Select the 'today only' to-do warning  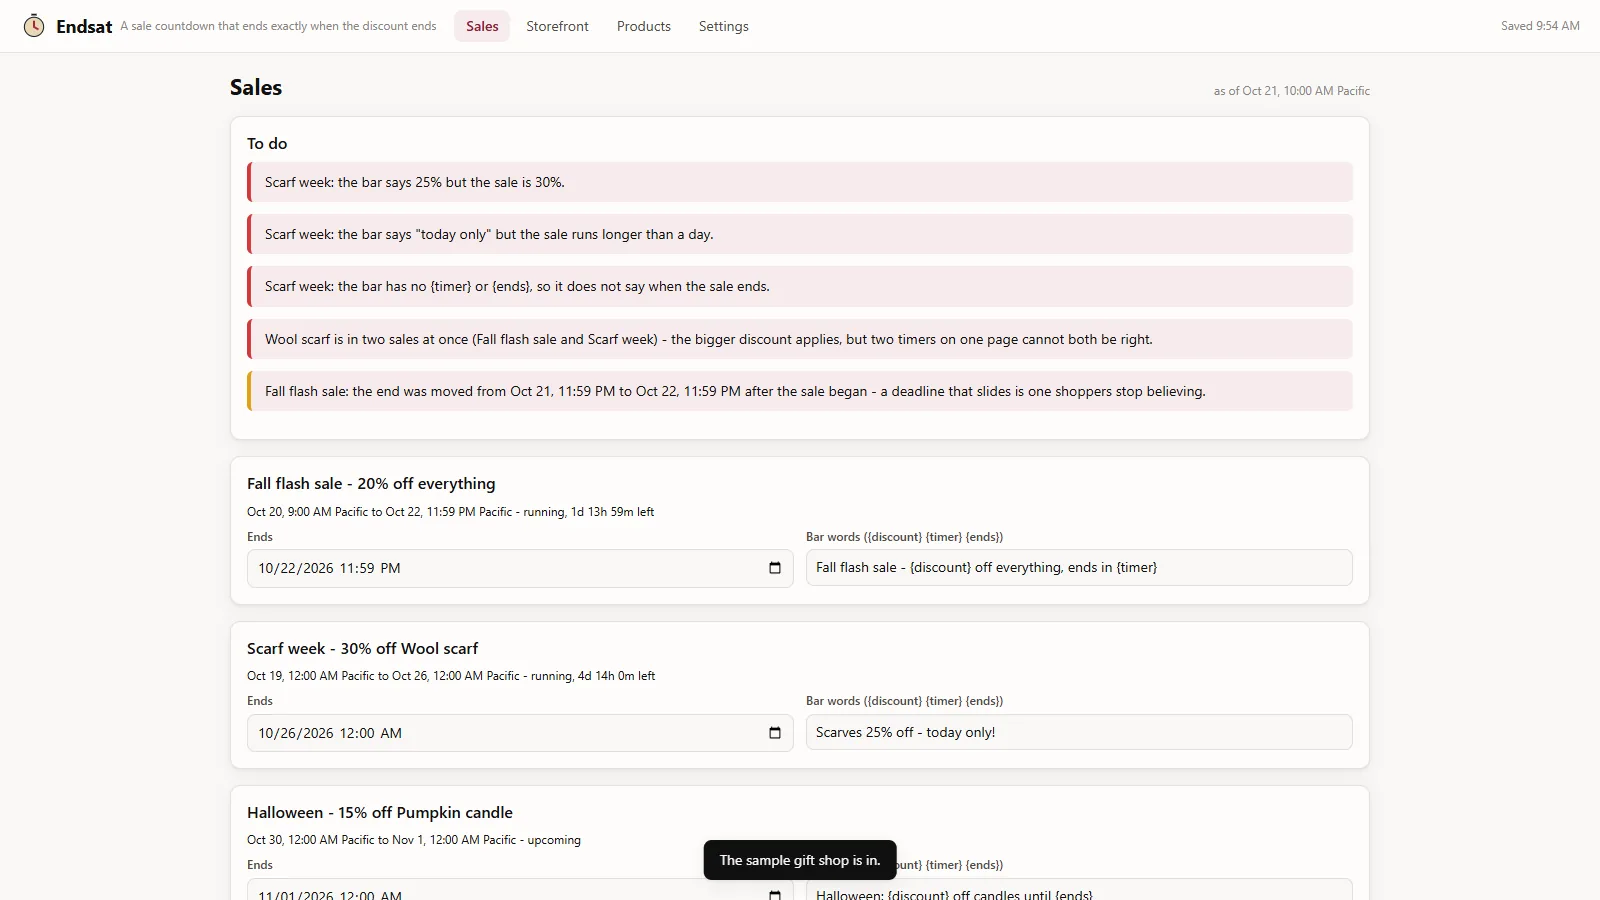click(x=800, y=234)
